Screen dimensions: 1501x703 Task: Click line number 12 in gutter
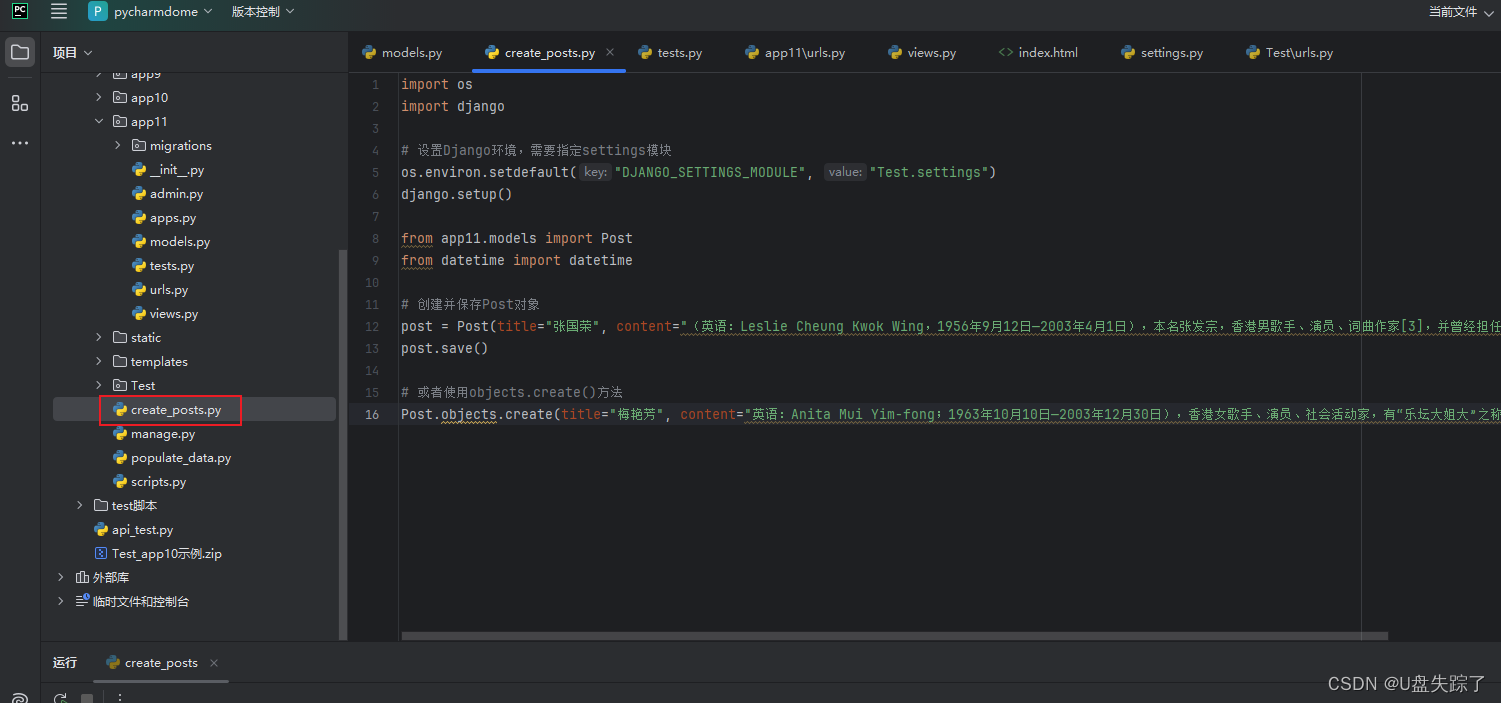coord(373,326)
